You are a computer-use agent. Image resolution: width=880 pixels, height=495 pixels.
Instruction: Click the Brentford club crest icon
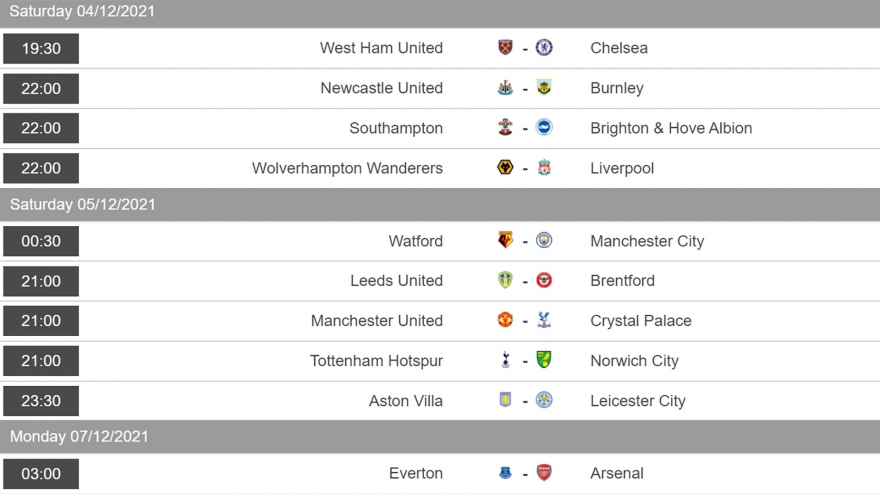pos(544,281)
